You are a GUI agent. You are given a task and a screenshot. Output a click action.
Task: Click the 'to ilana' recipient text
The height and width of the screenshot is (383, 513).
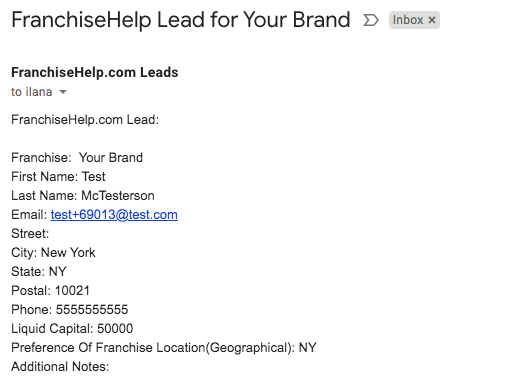(32, 92)
